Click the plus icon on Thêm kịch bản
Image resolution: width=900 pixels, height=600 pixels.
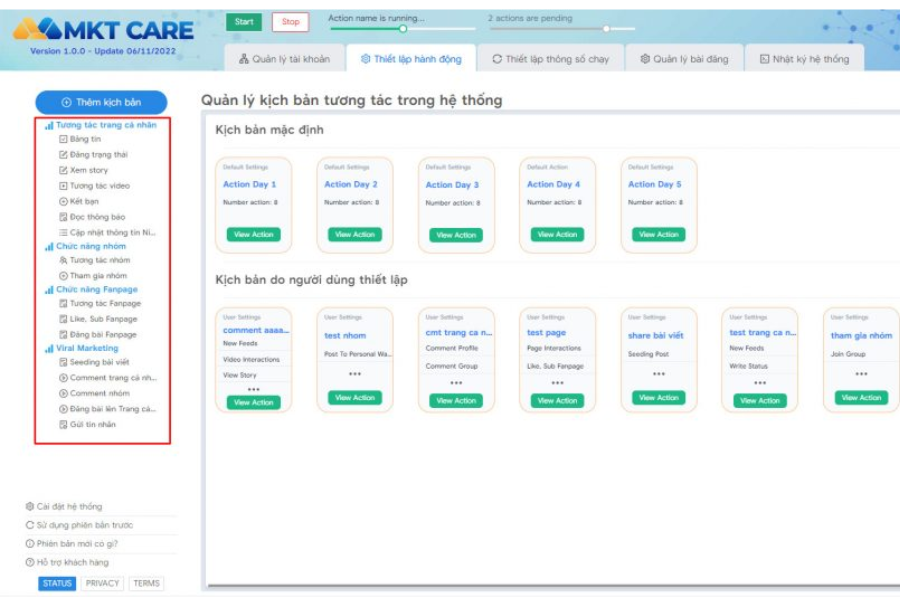[x=67, y=103]
